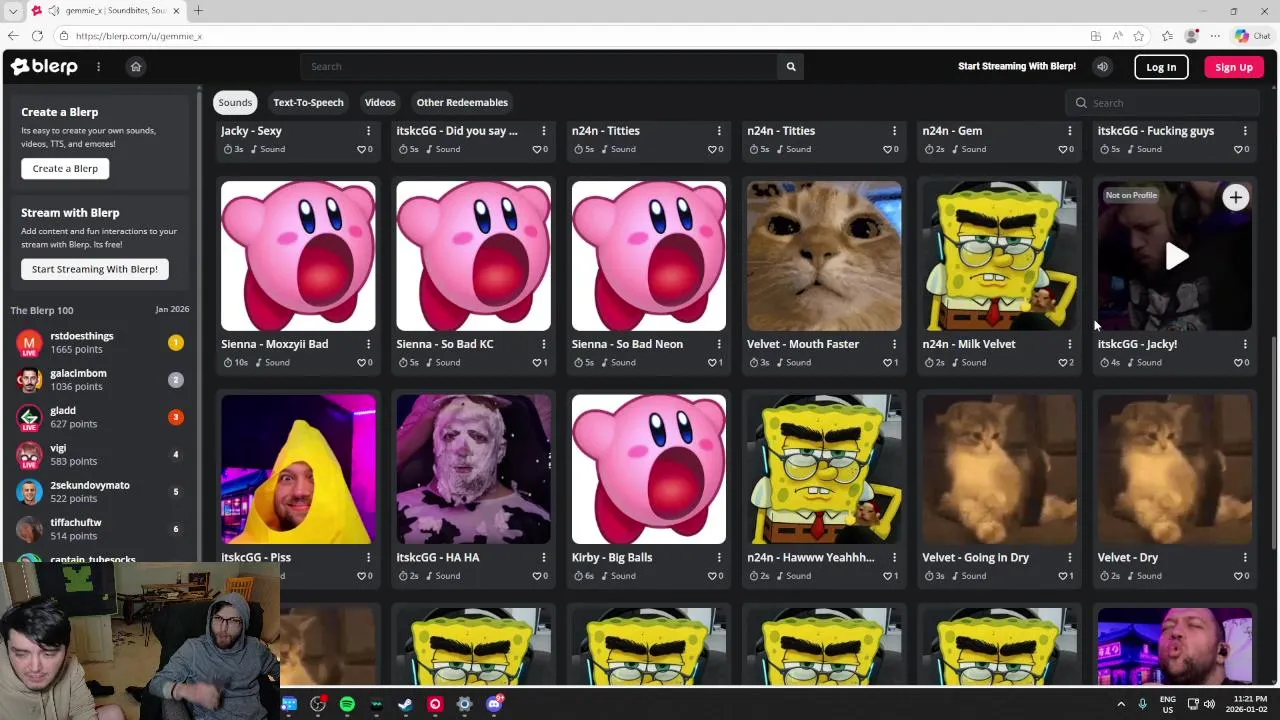Focus the top center Search field

539,66
